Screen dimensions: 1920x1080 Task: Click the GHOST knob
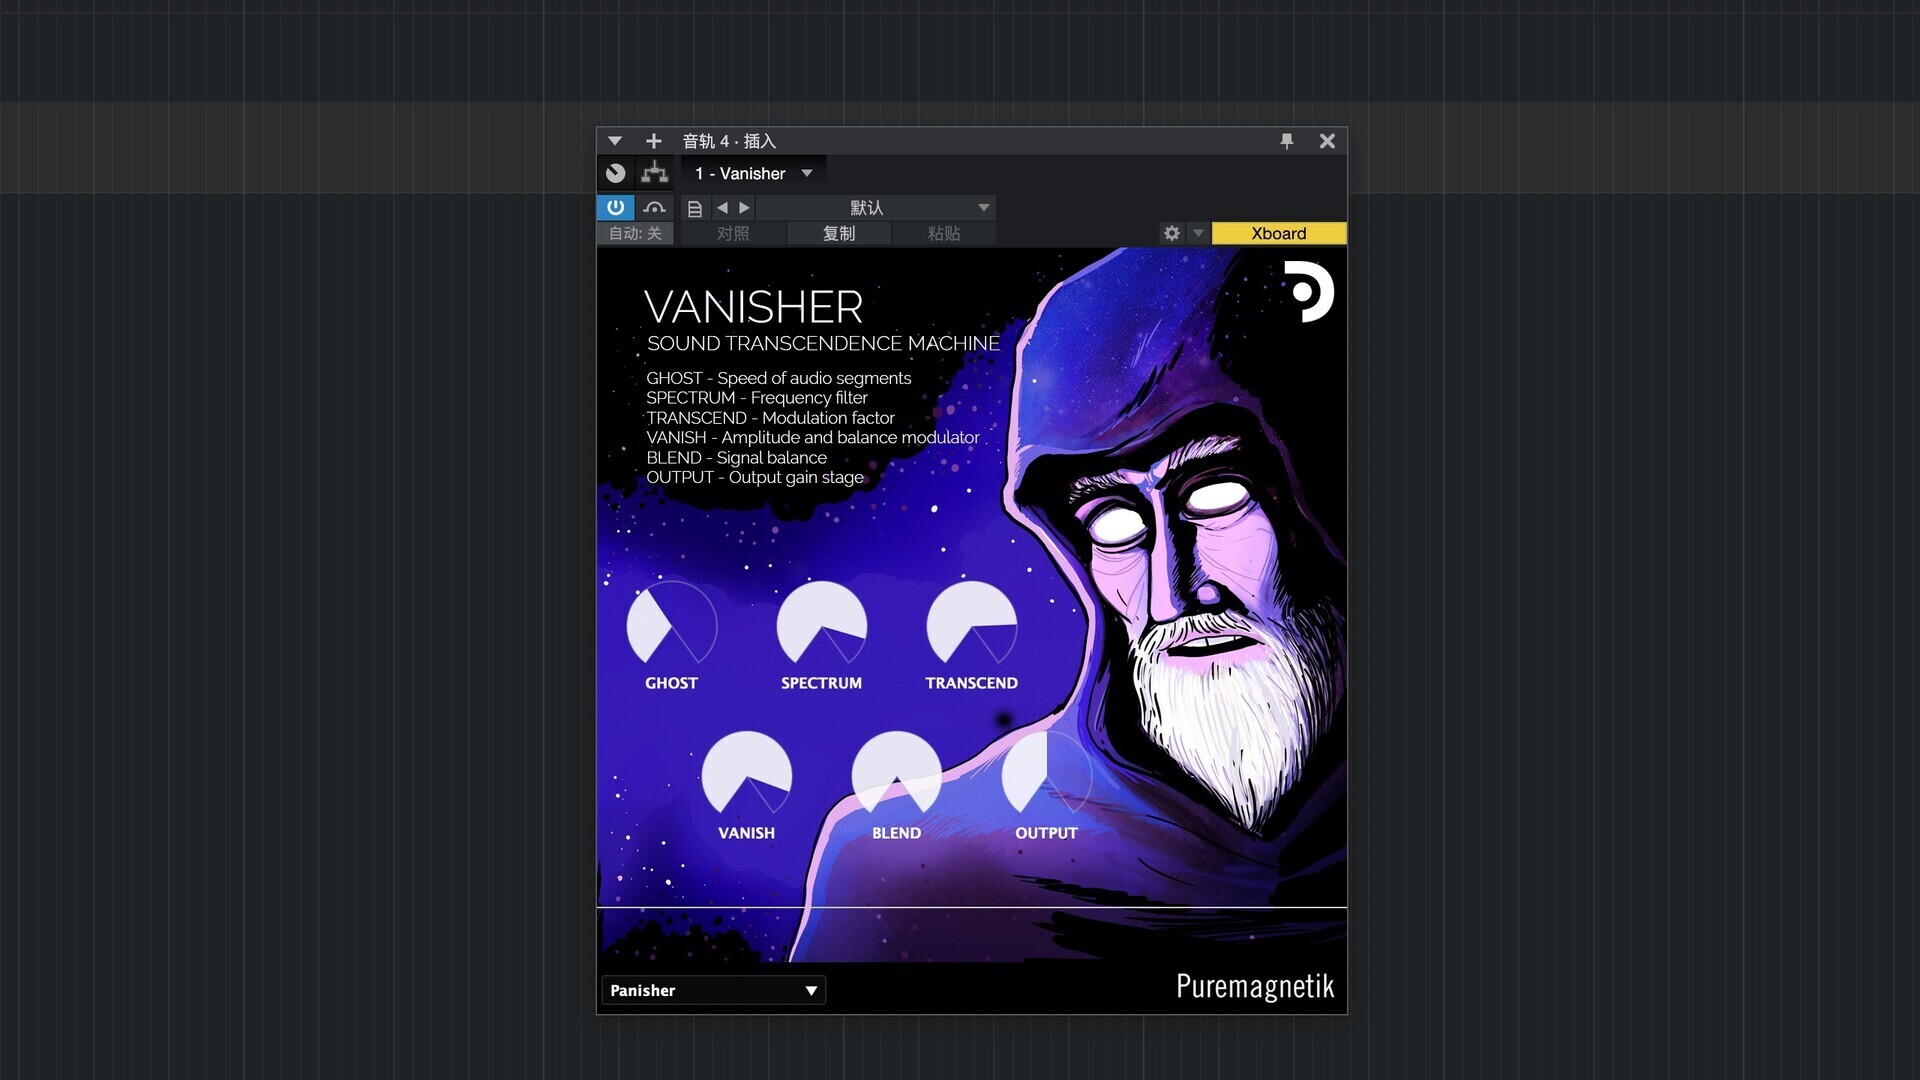point(671,625)
